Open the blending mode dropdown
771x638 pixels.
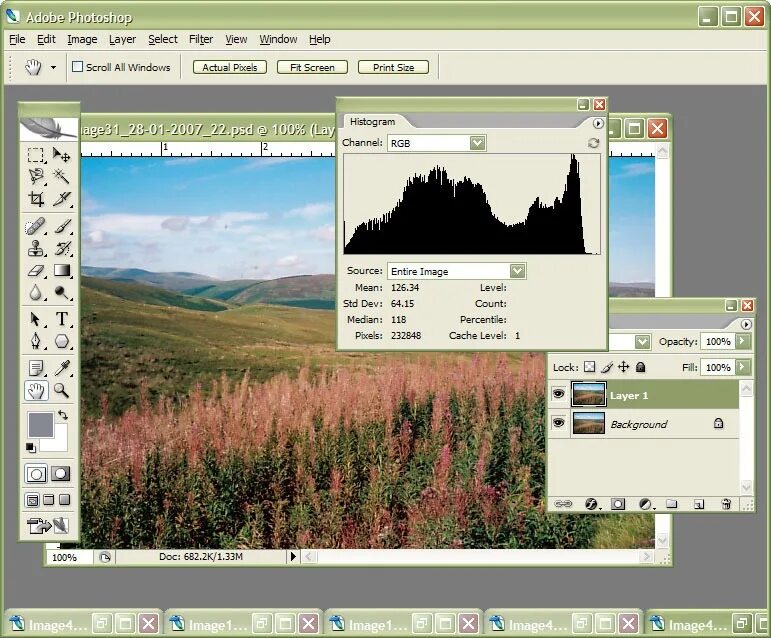pyautogui.click(x=642, y=342)
